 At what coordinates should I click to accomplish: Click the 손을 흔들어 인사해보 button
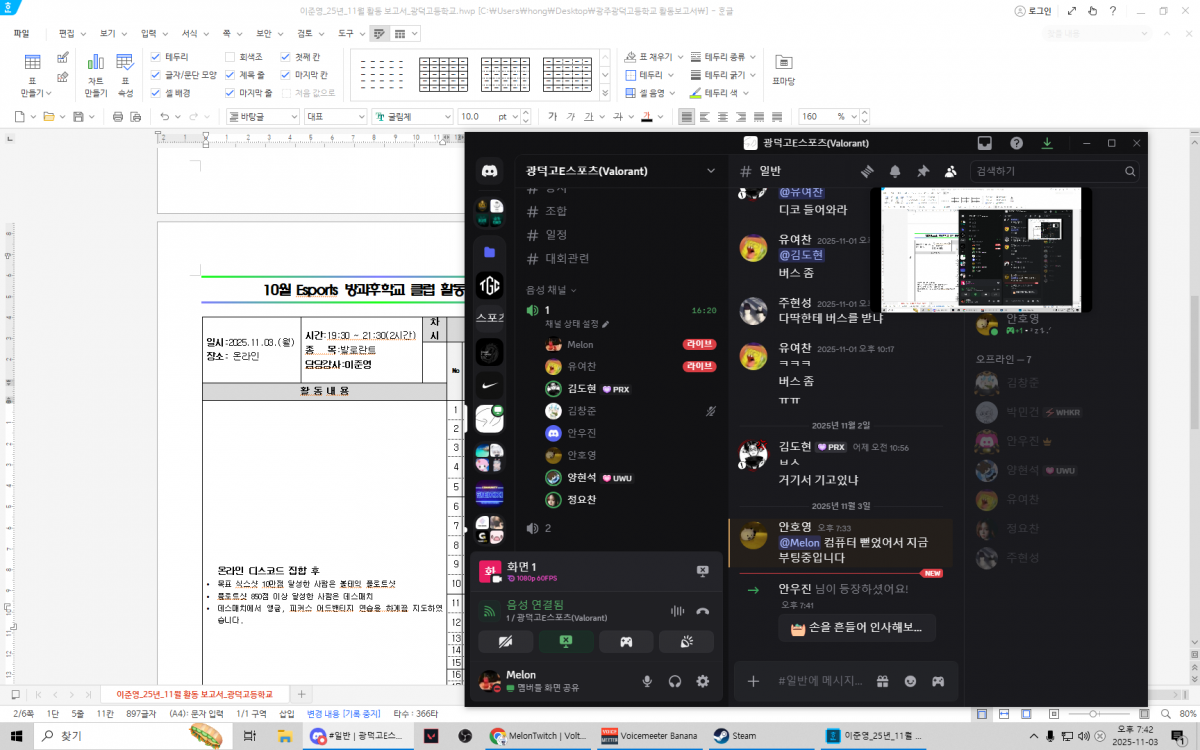pos(857,629)
